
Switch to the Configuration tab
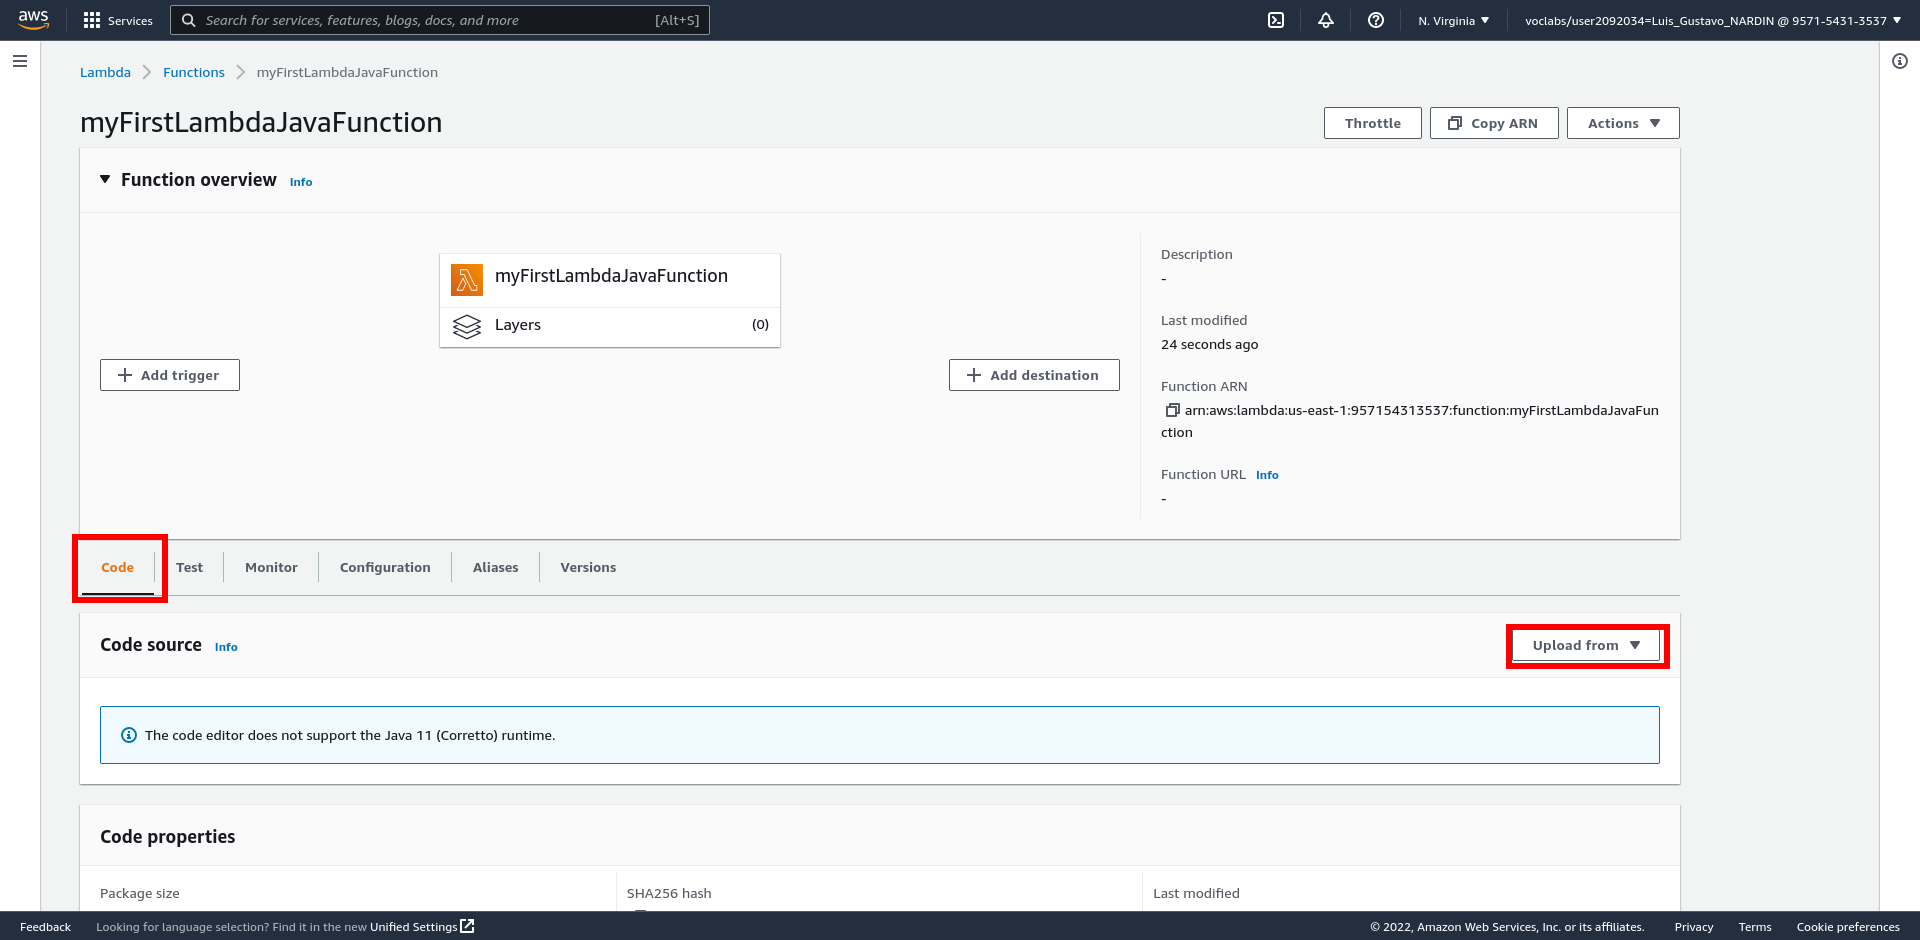pyautogui.click(x=385, y=567)
